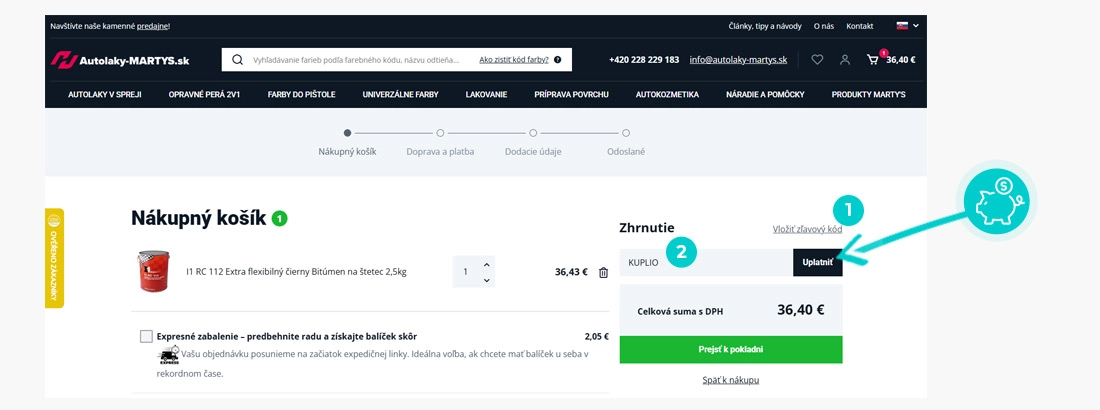Viewport: 1100px width, 410px height.
Task: Click the quantity field showing 1
Action: (465, 272)
